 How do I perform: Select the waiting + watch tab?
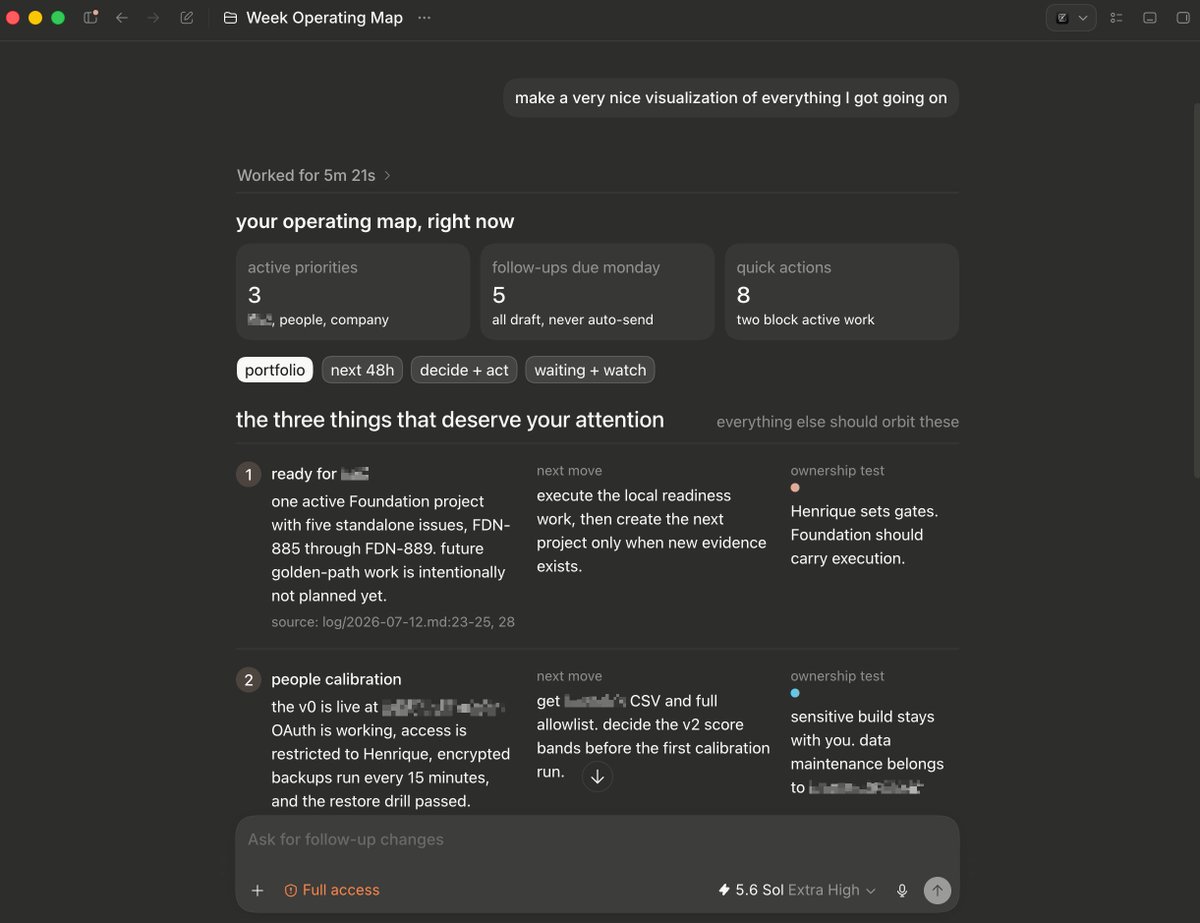(x=590, y=370)
